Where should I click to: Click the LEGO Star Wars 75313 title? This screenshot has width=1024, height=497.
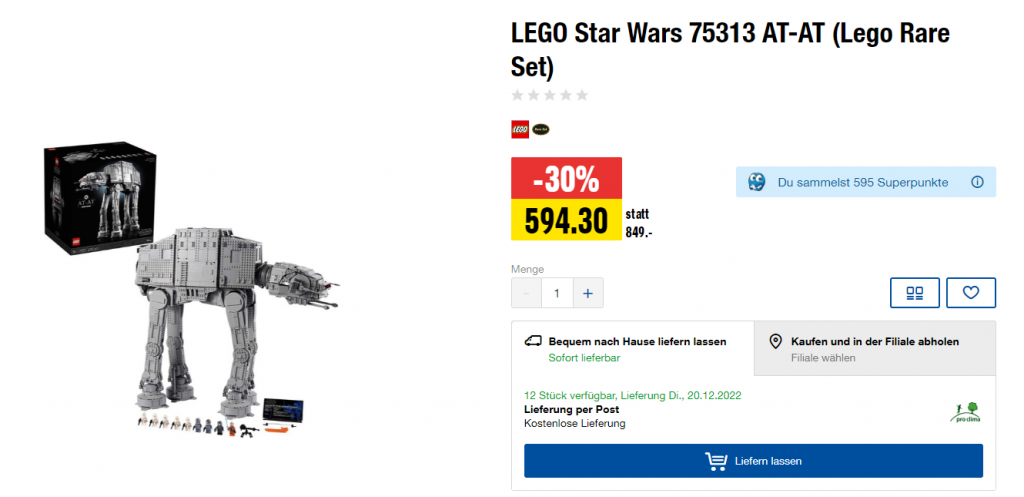[x=730, y=48]
